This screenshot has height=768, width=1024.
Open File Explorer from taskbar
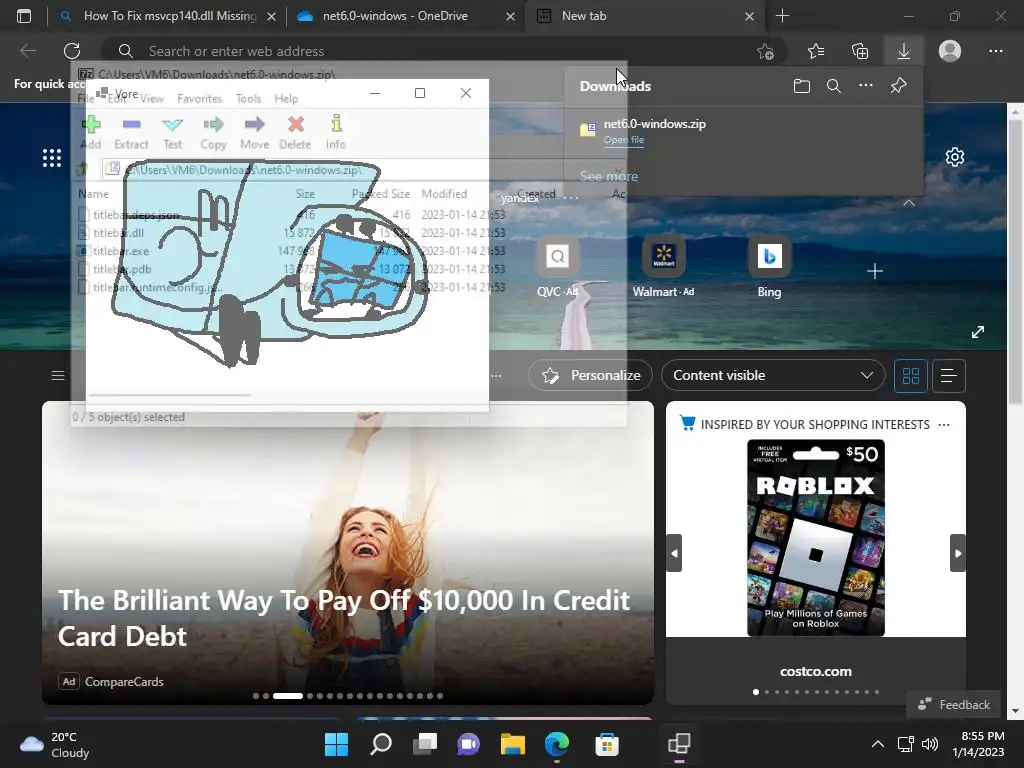click(x=513, y=744)
